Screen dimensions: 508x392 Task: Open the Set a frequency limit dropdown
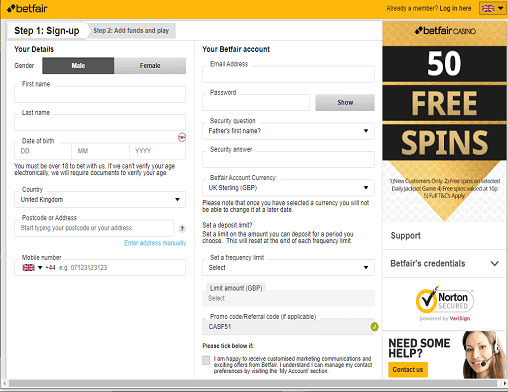288,267
